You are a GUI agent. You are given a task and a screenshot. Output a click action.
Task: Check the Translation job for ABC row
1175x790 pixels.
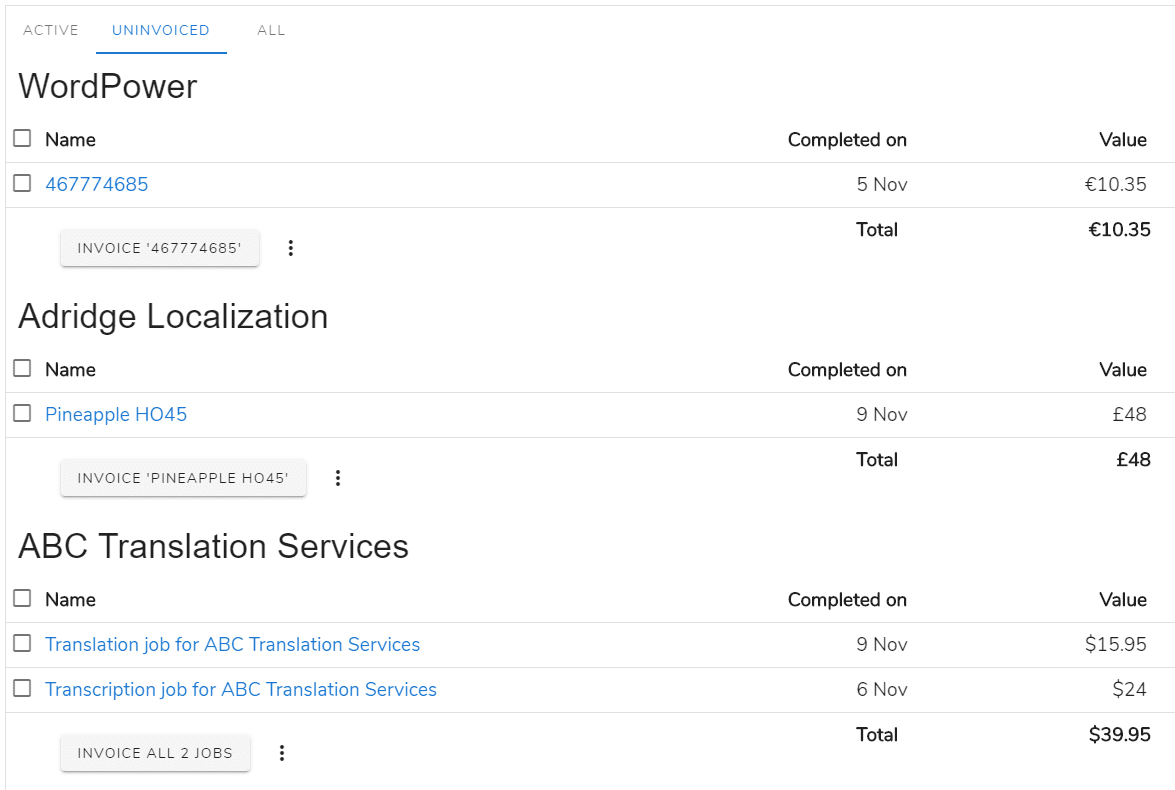pyautogui.click(x=22, y=644)
